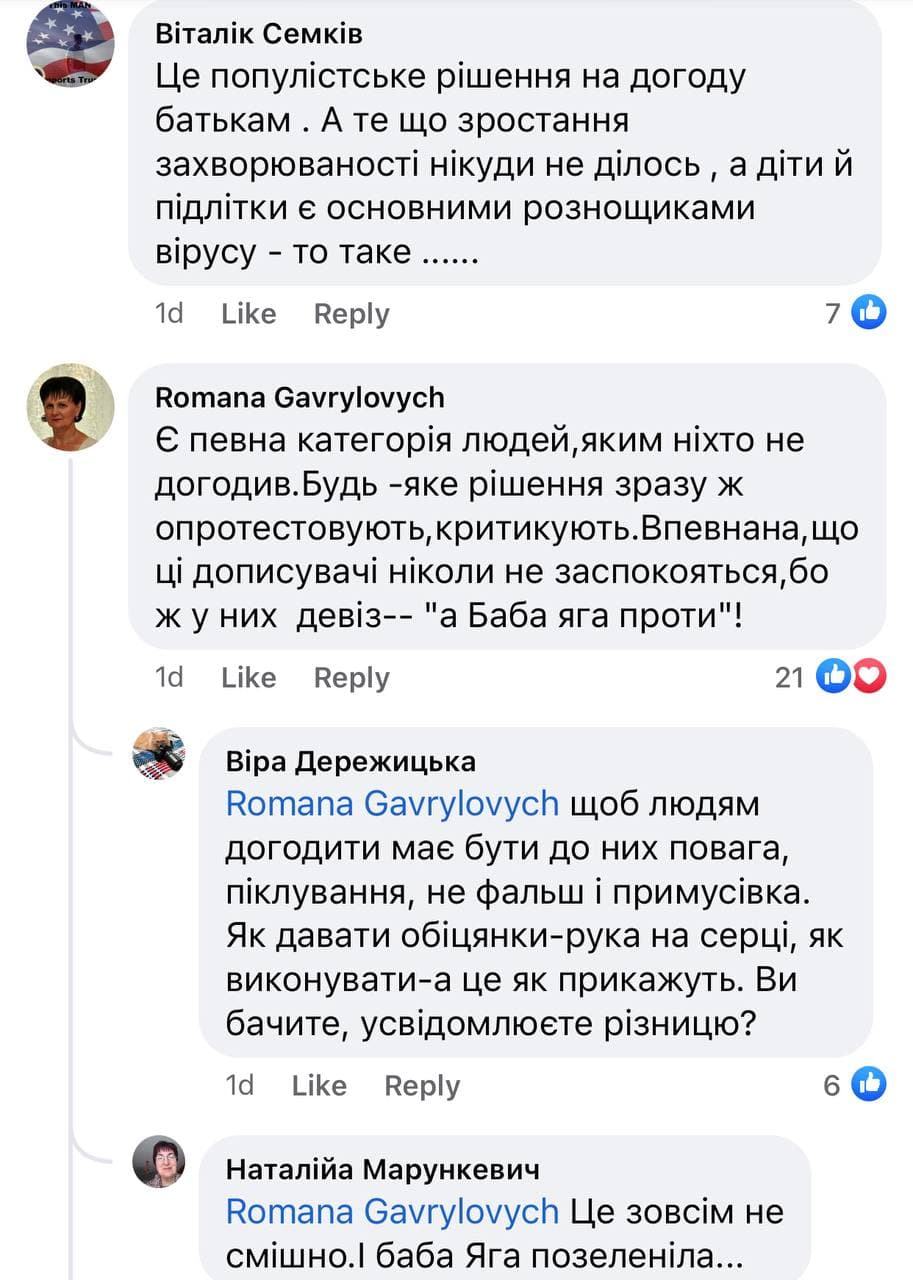Screen dimensions: 913x1280
Task: Open Наталійа Марункевич's name link
Action: coord(383,1169)
